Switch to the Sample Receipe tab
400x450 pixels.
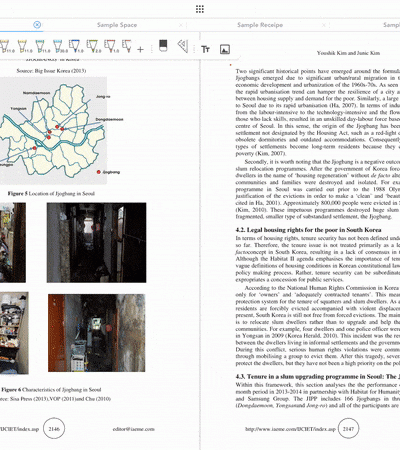(x=260, y=25)
